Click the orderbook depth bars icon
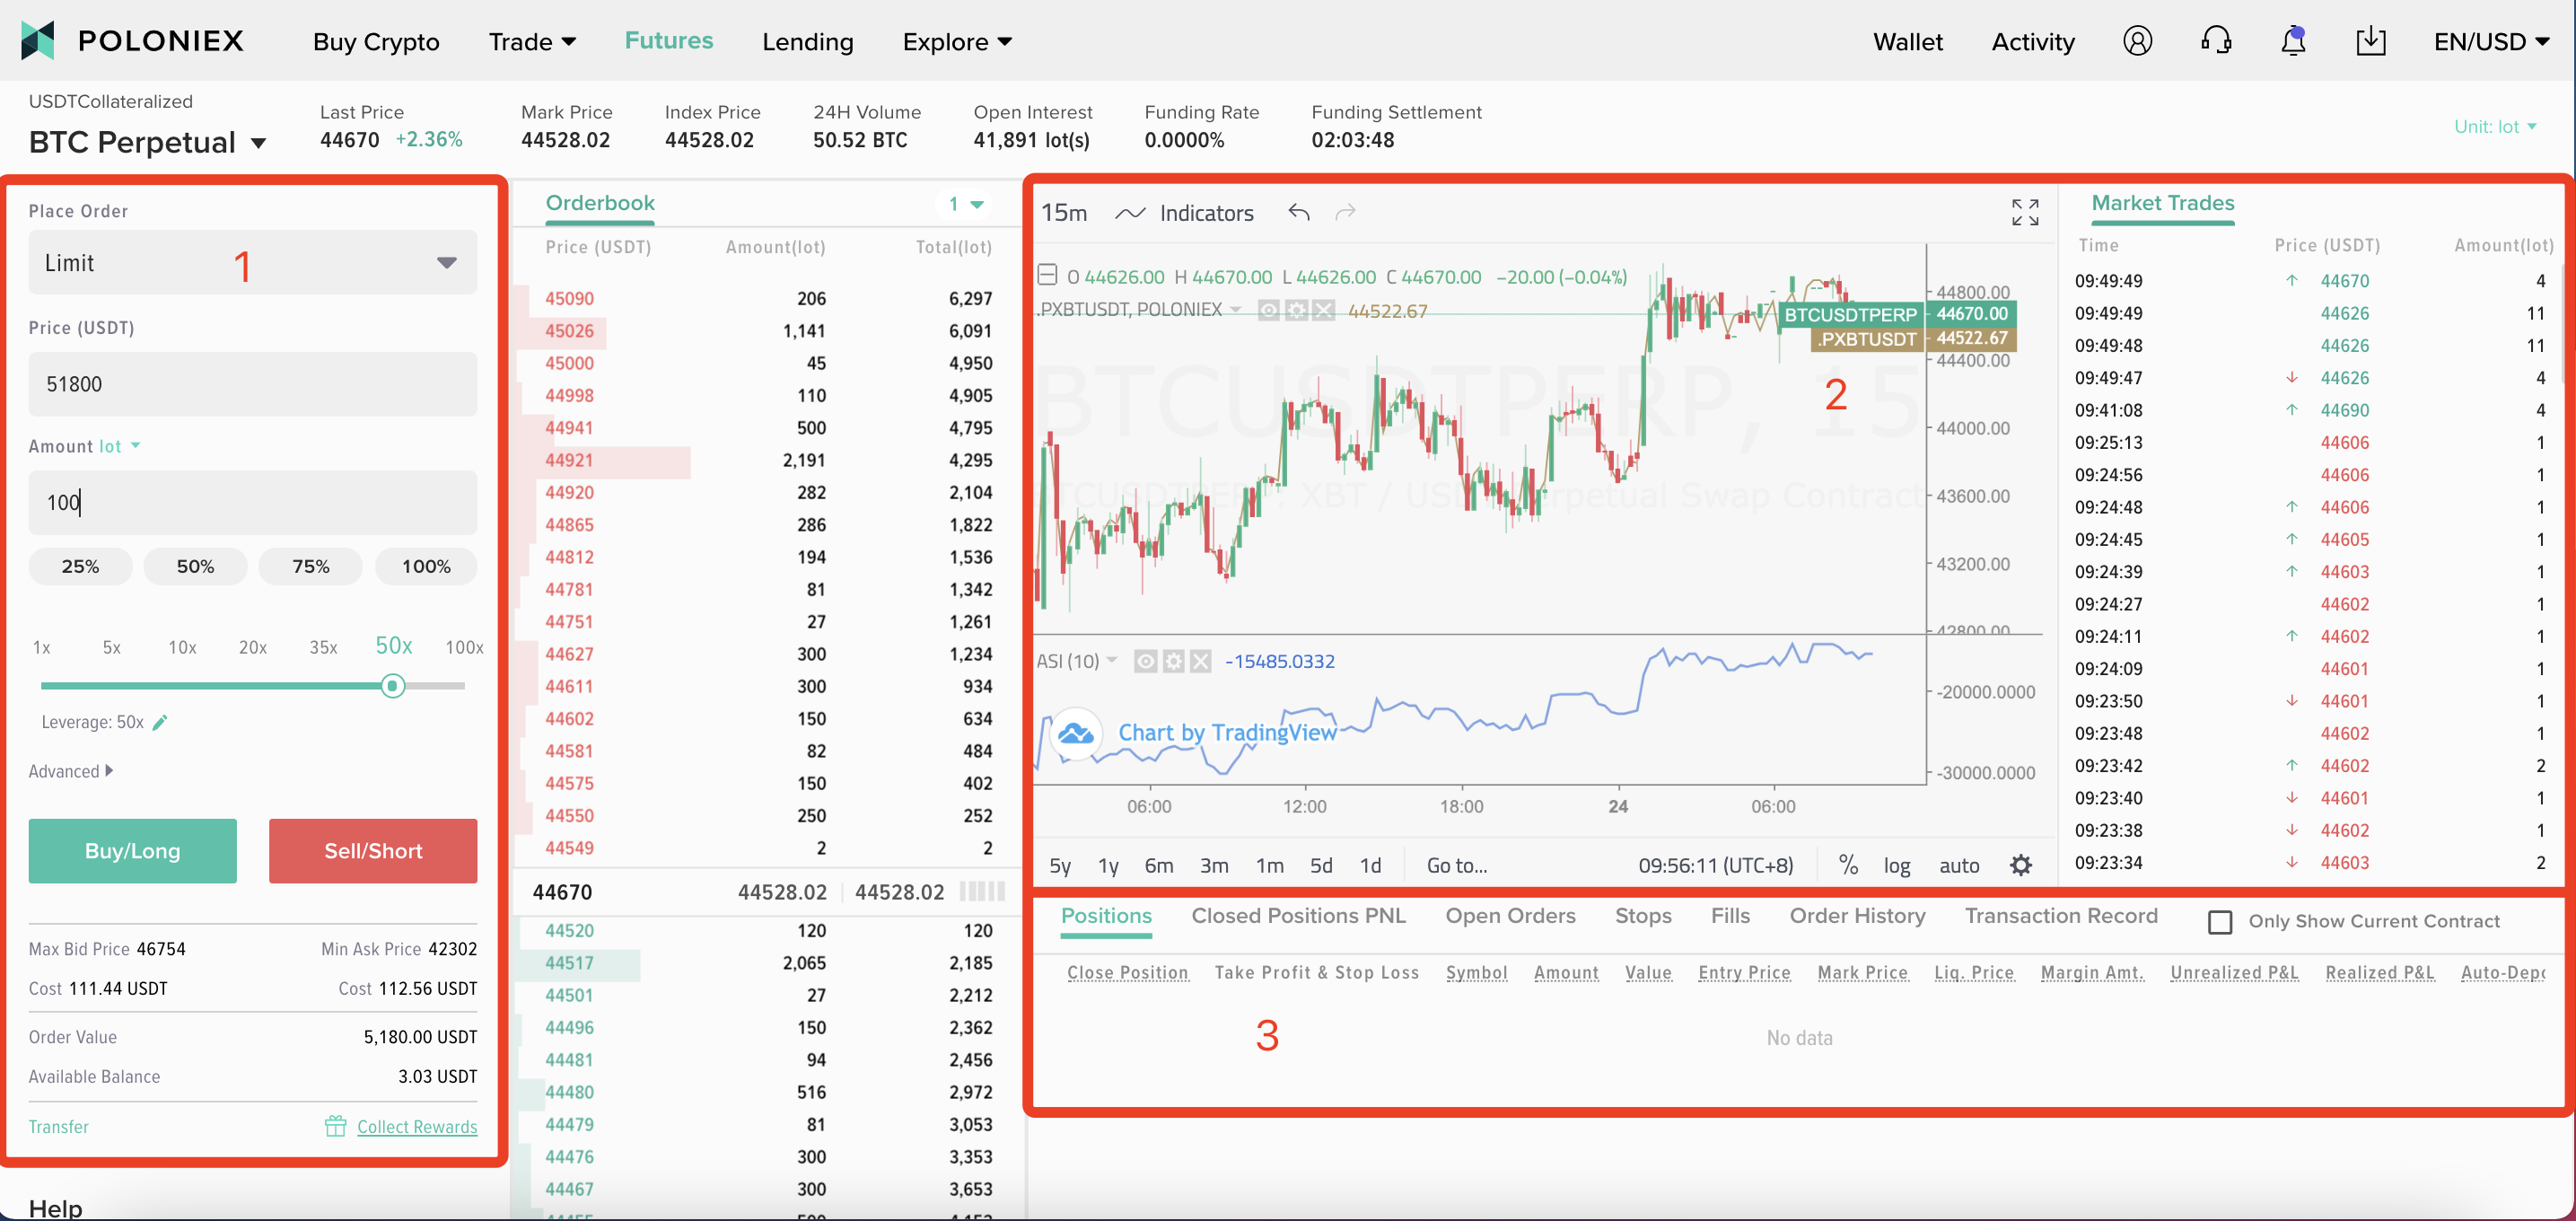The width and height of the screenshot is (2576, 1221). coord(981,891)
